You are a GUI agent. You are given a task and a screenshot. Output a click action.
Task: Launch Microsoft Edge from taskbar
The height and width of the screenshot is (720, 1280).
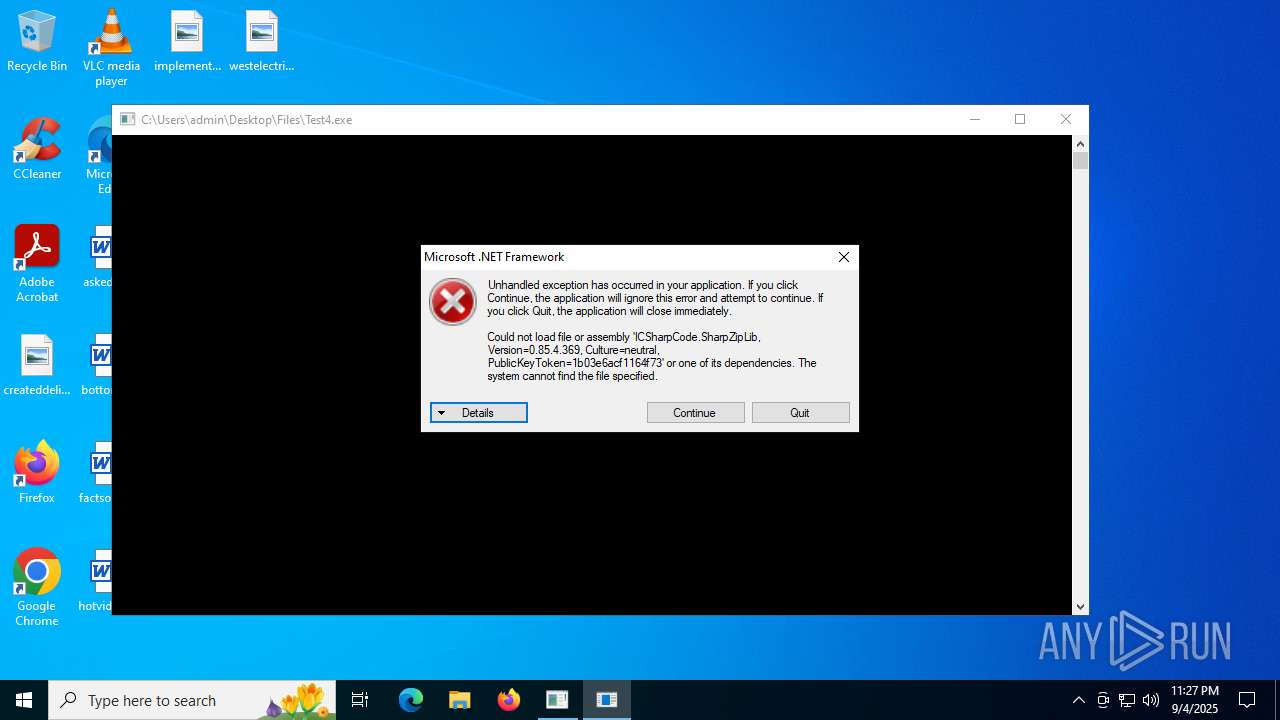coord(411,700)
